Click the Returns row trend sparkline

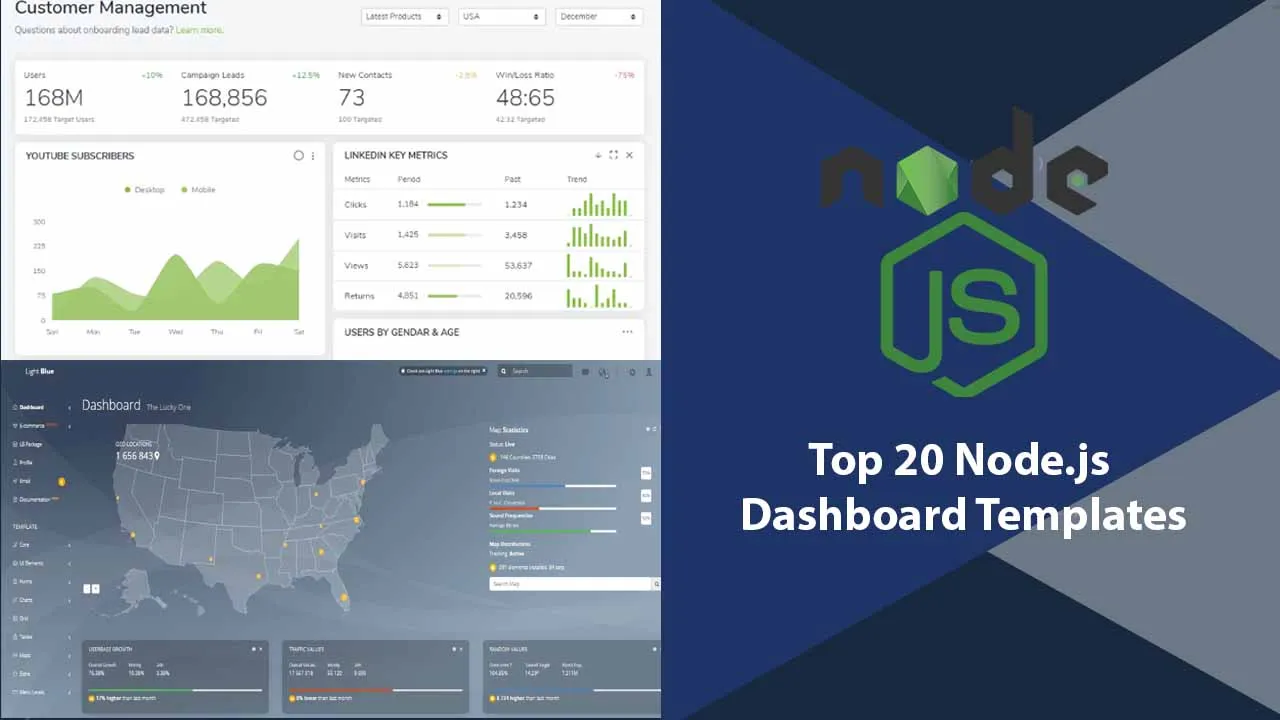tap(598, 296)
